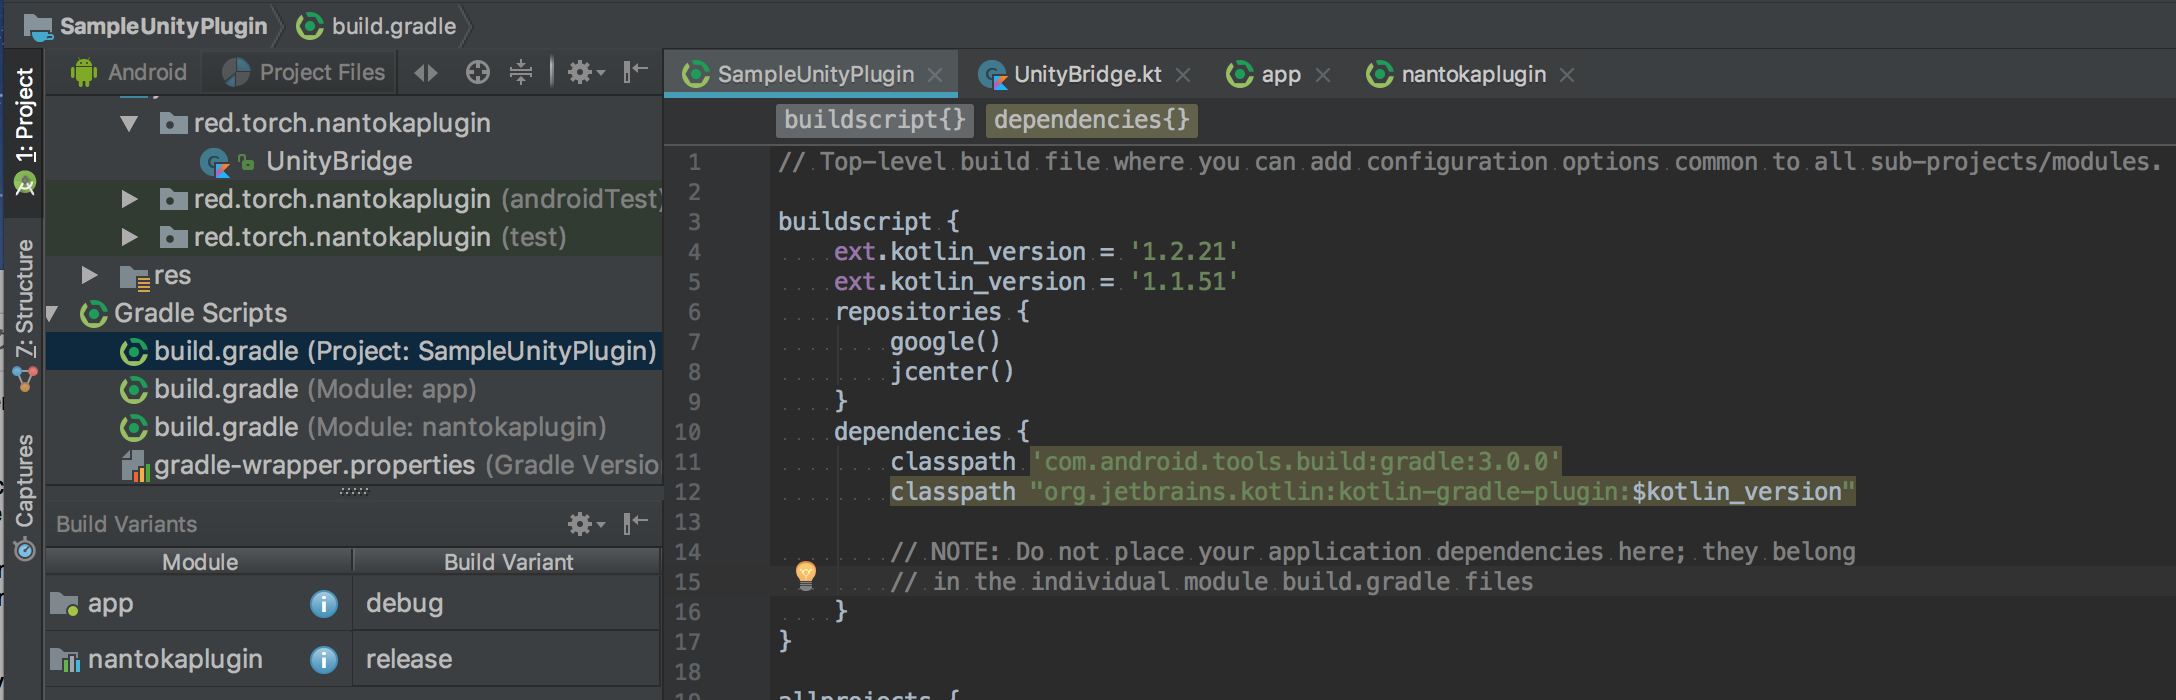The image size is (2176, 700).
Task: Click line number 12 in gutter
Action: coord(688,492)
